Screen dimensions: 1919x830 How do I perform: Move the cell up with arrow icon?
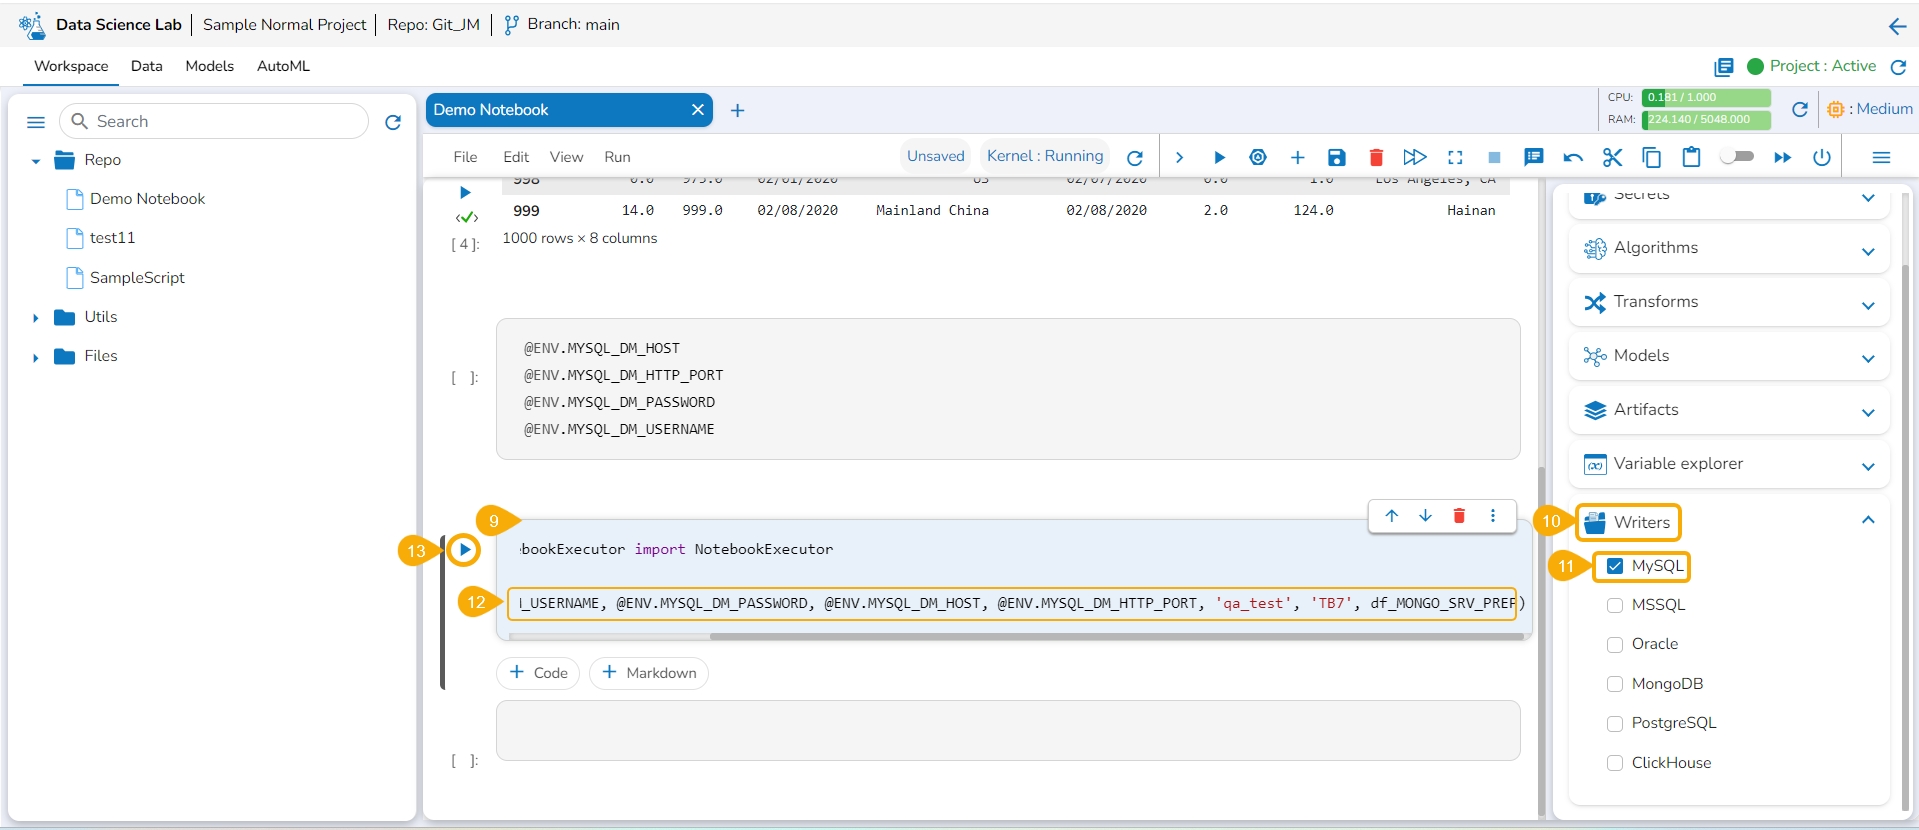click(1391, 516)
